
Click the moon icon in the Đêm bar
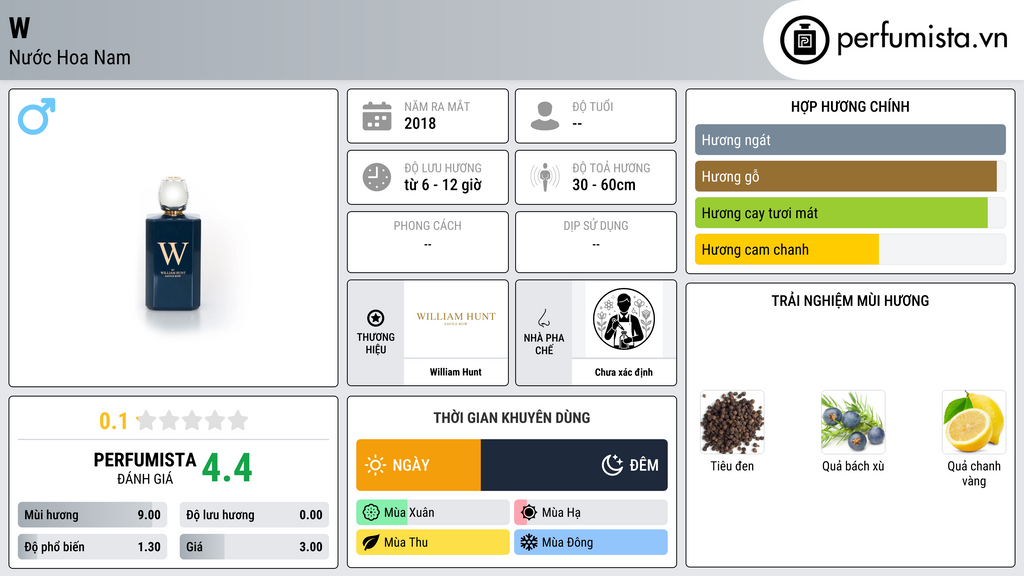coord(612,465)
